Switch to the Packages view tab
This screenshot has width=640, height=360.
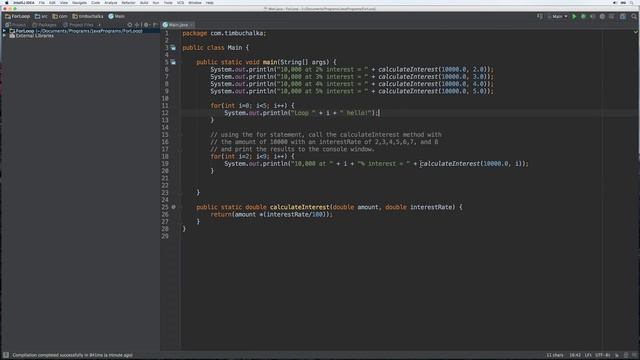[x=44, y=25]
